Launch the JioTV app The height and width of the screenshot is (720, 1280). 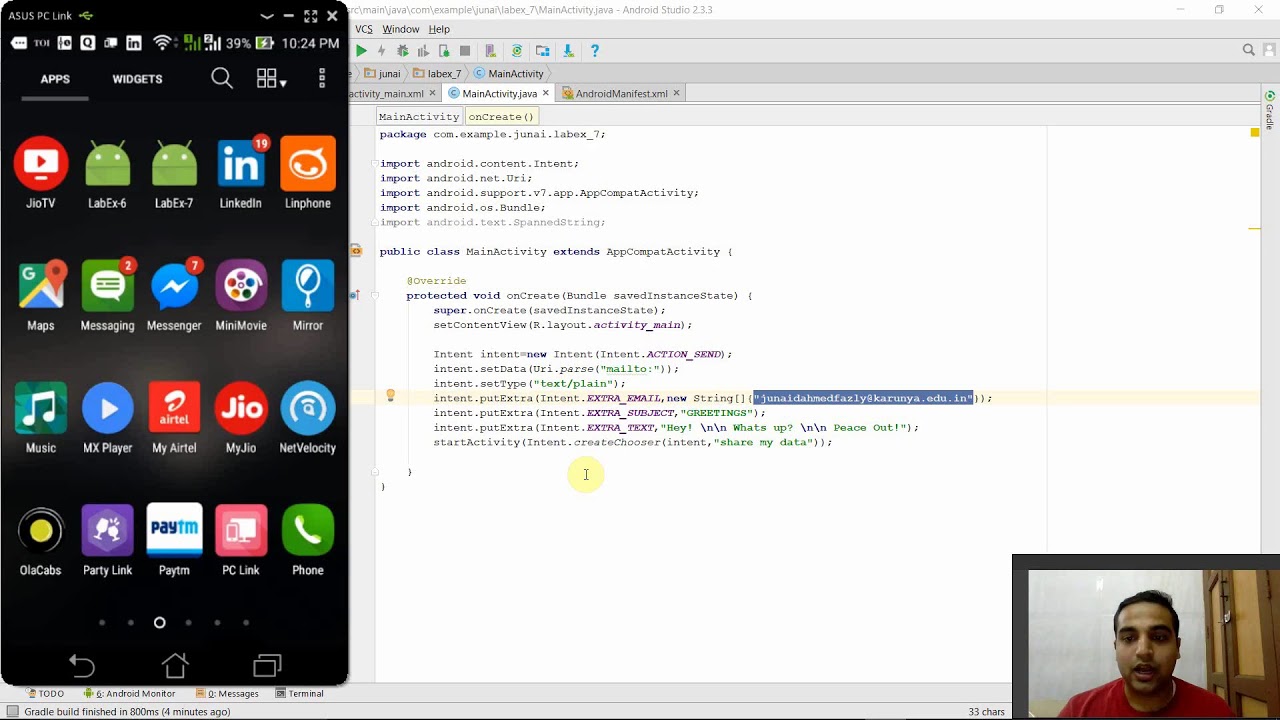point(41,173)
